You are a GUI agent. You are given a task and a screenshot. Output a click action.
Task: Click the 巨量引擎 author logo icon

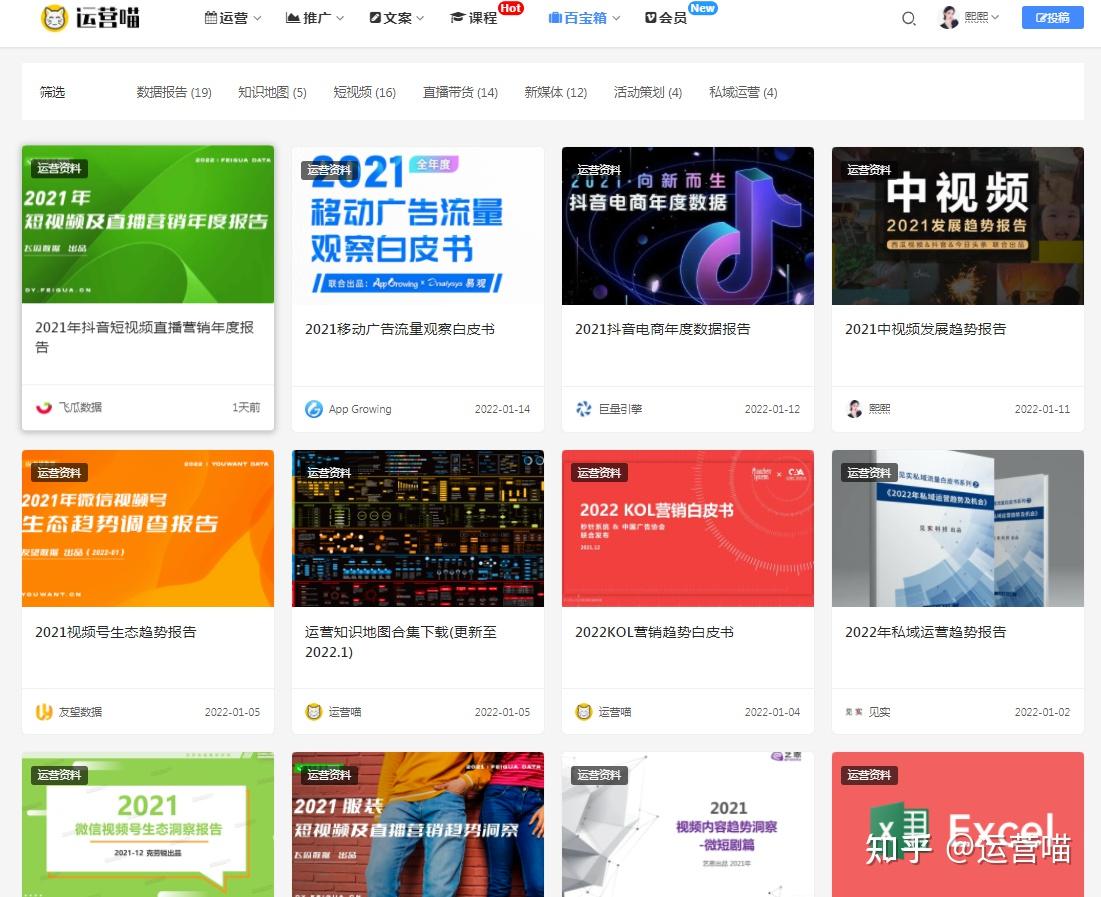584,409
